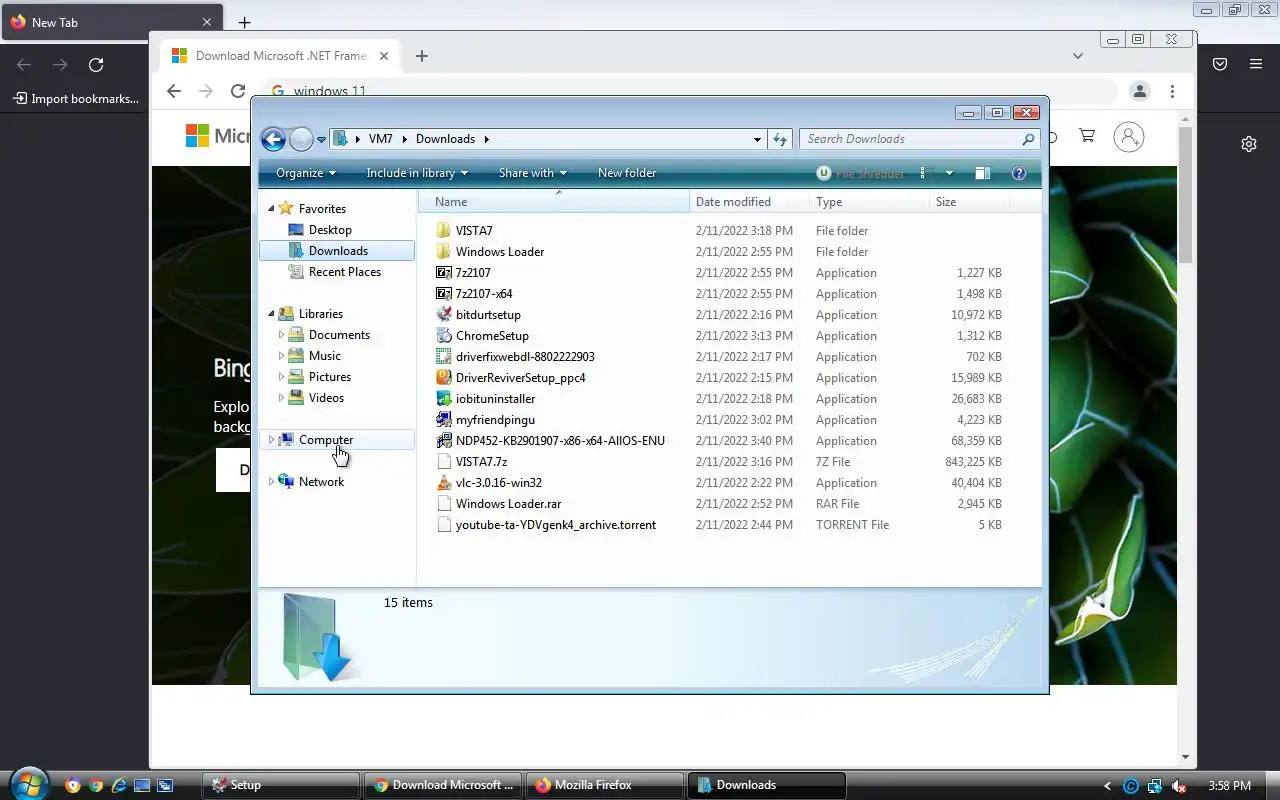Open the address bar history dropdown

757,139
